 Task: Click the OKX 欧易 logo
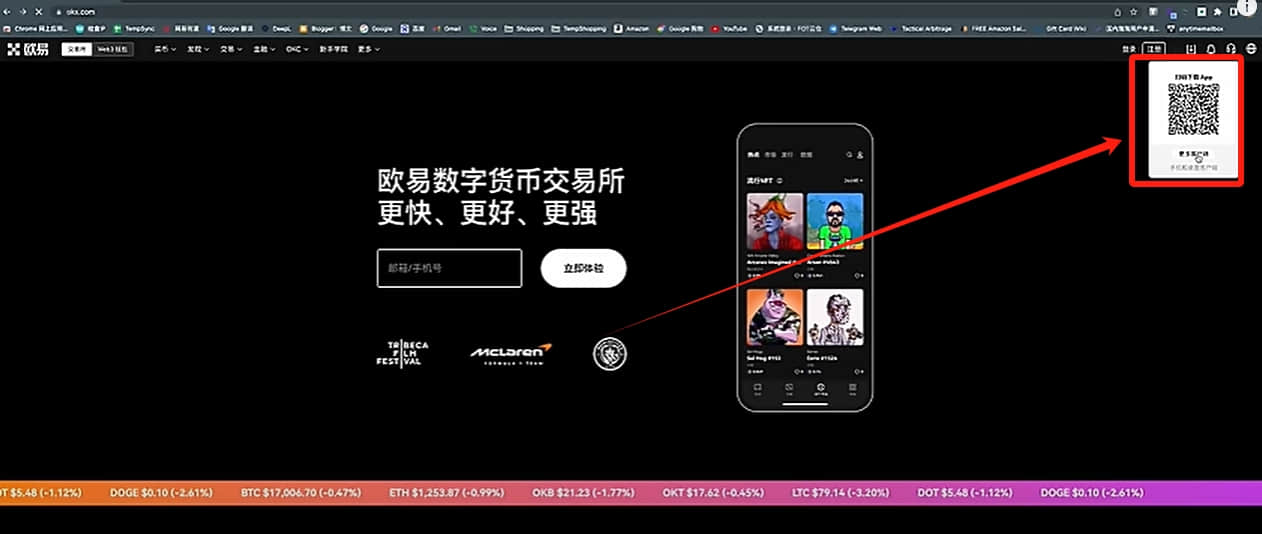(x=28, y=49)
